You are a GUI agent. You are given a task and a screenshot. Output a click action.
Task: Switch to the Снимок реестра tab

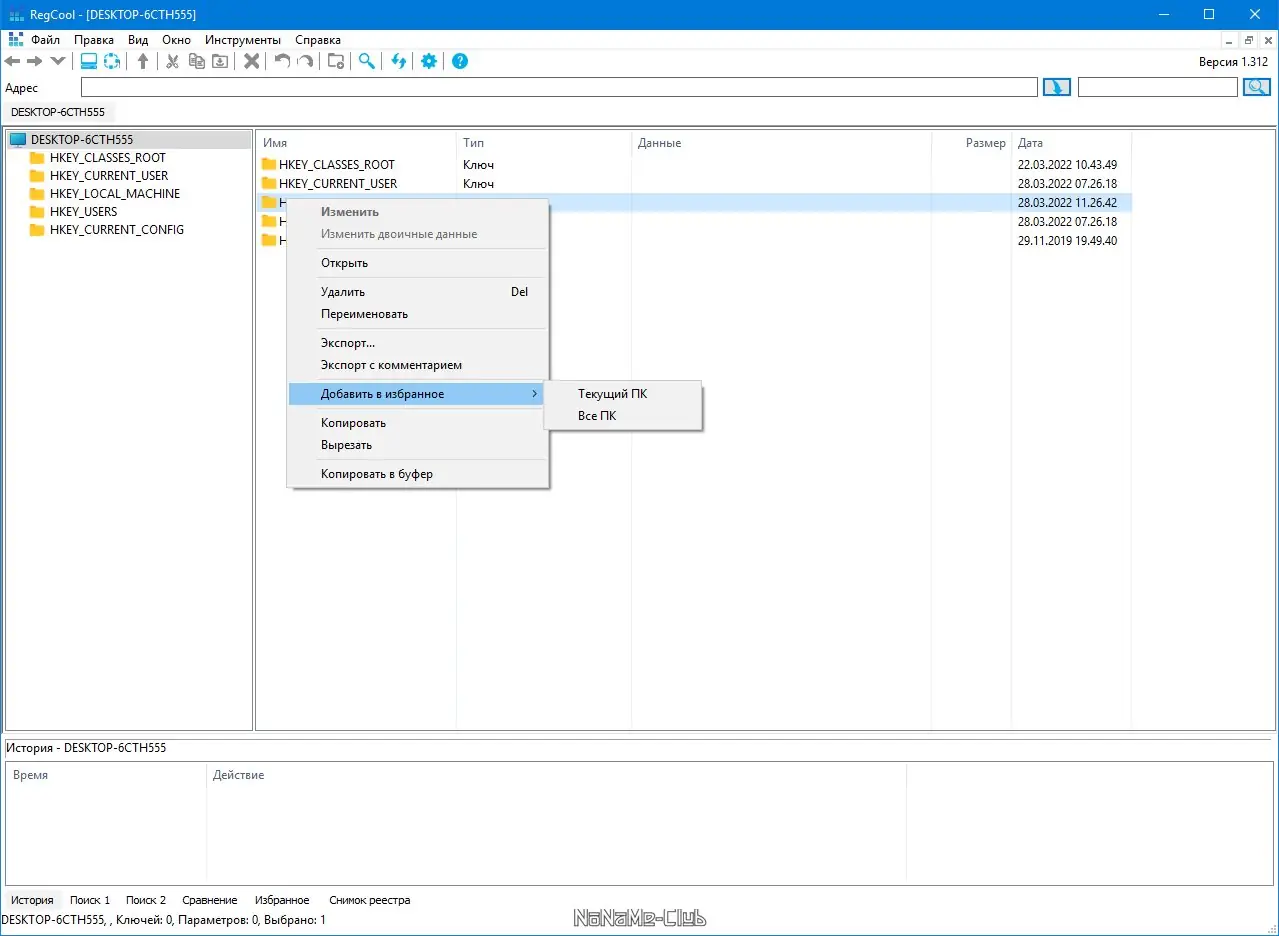(370, 900)
